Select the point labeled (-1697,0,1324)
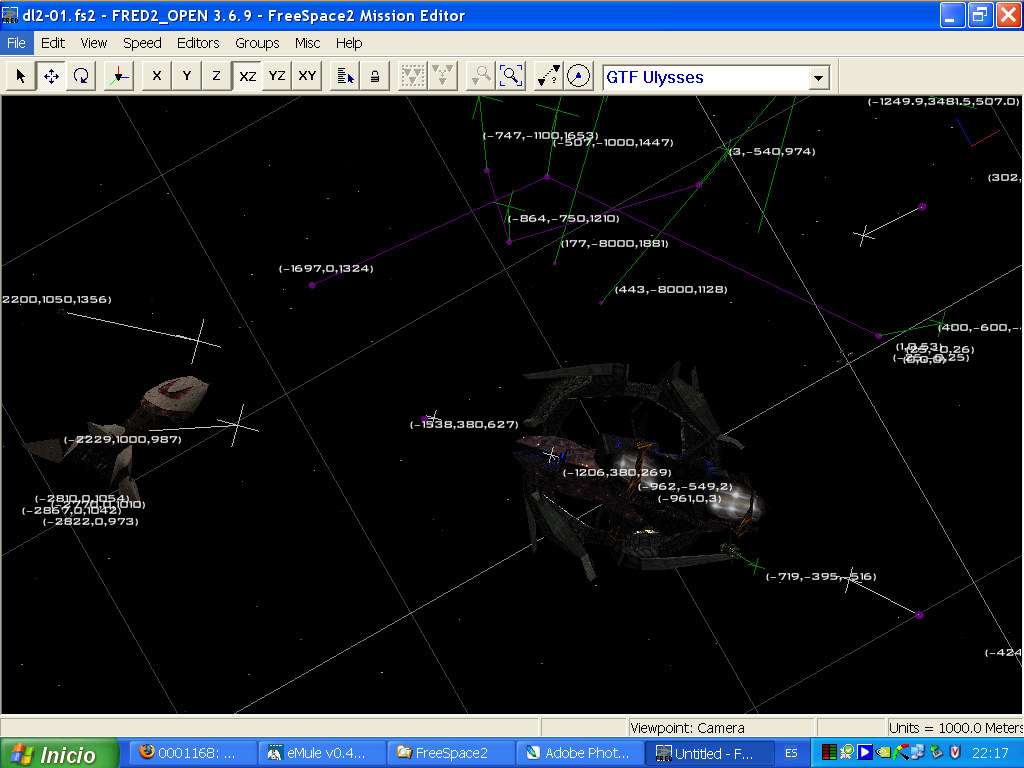This screenshot has width=1024, height=768. [x=312, y=285]
